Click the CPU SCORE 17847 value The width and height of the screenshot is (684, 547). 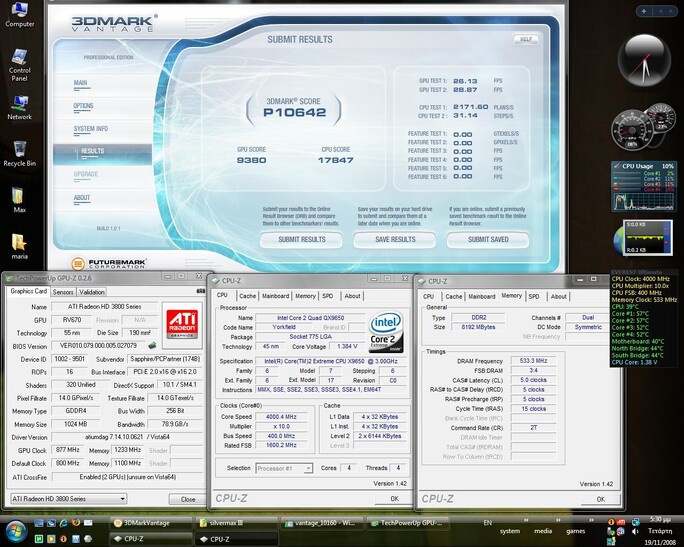click(x=335, y=160)
